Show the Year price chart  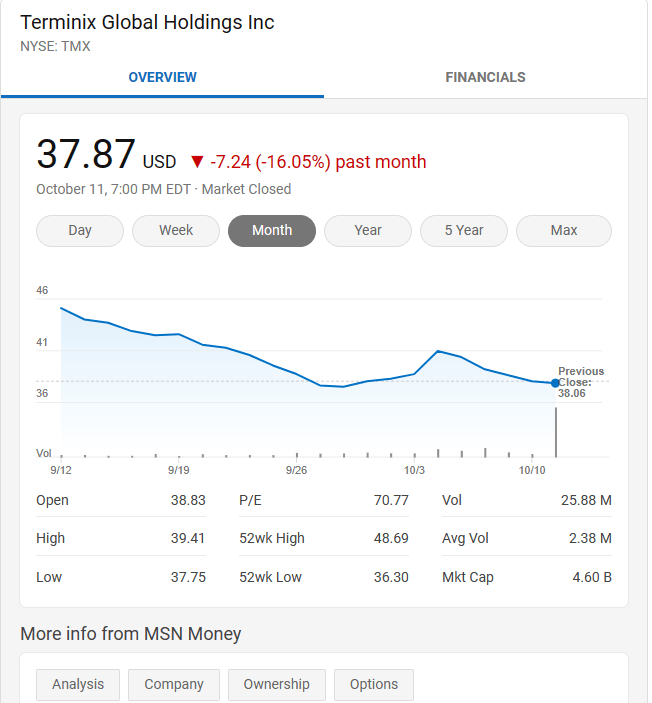(x=368, y=231)
